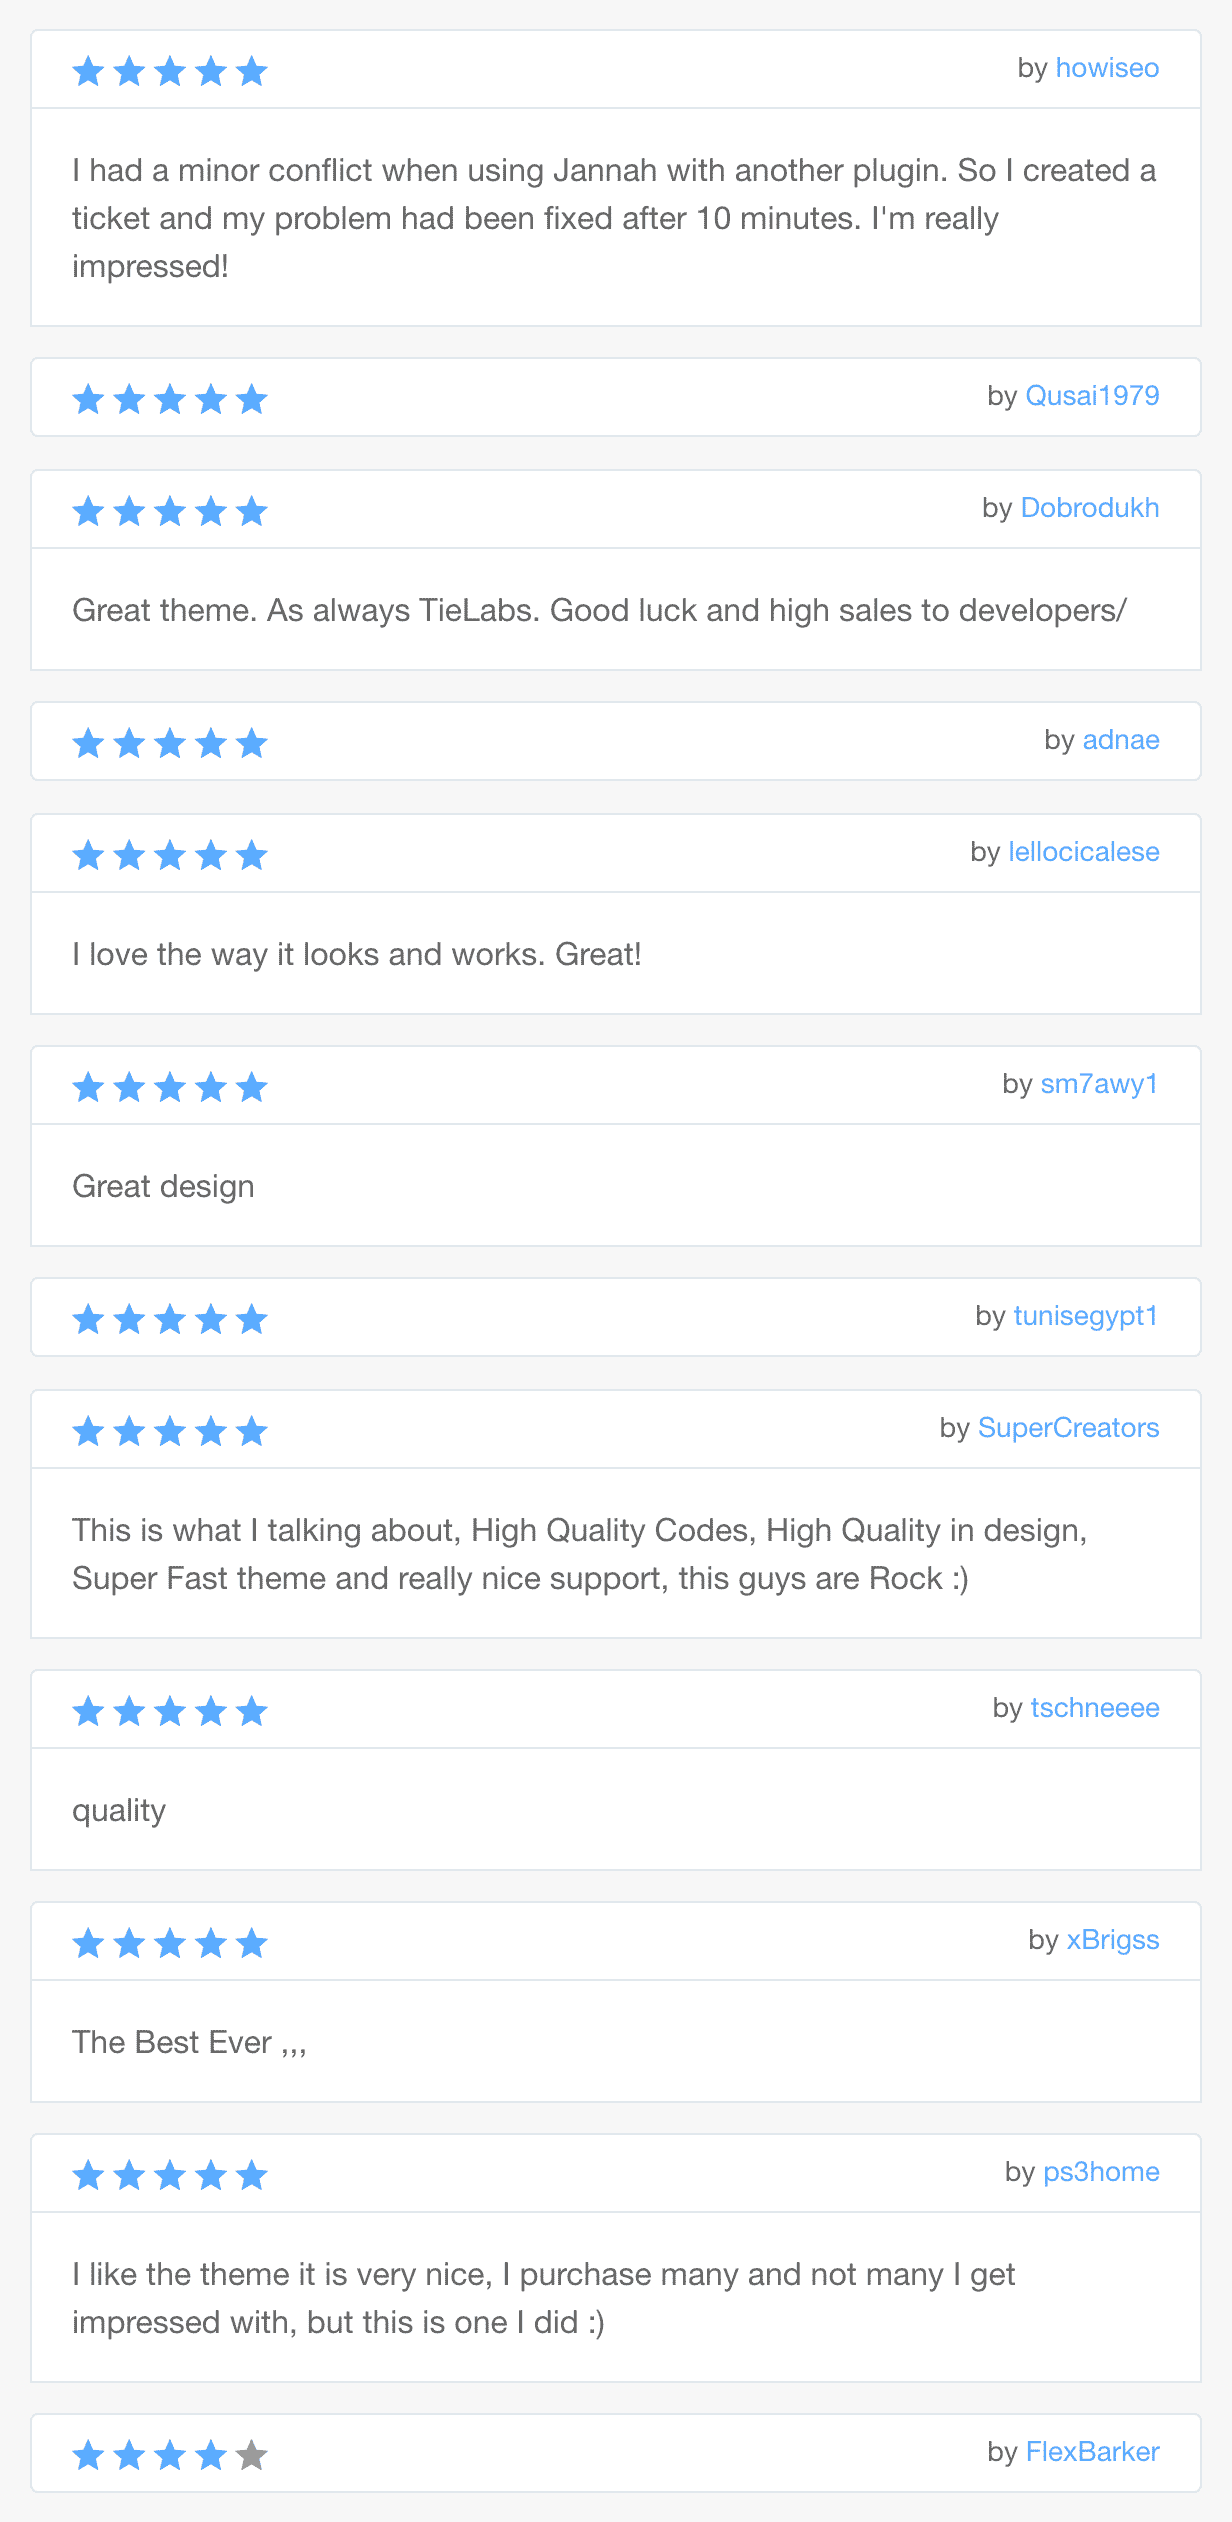Open adnae's user profile

1120,740
